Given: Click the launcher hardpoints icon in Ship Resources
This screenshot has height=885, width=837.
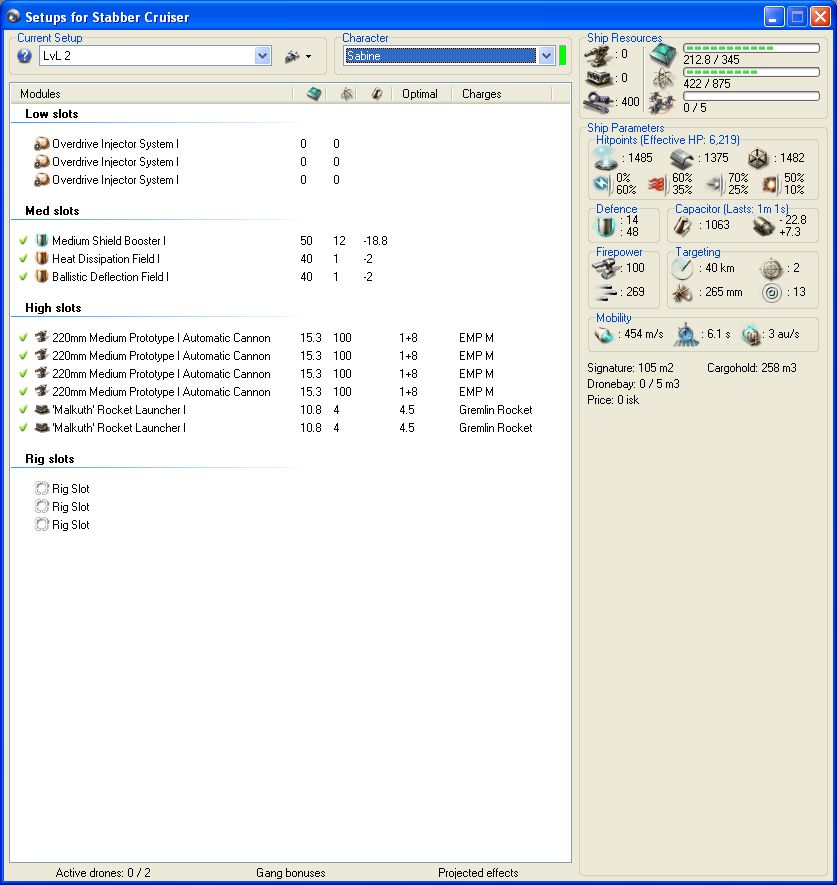Looking at the screenshot, I should tap(599, 78).
